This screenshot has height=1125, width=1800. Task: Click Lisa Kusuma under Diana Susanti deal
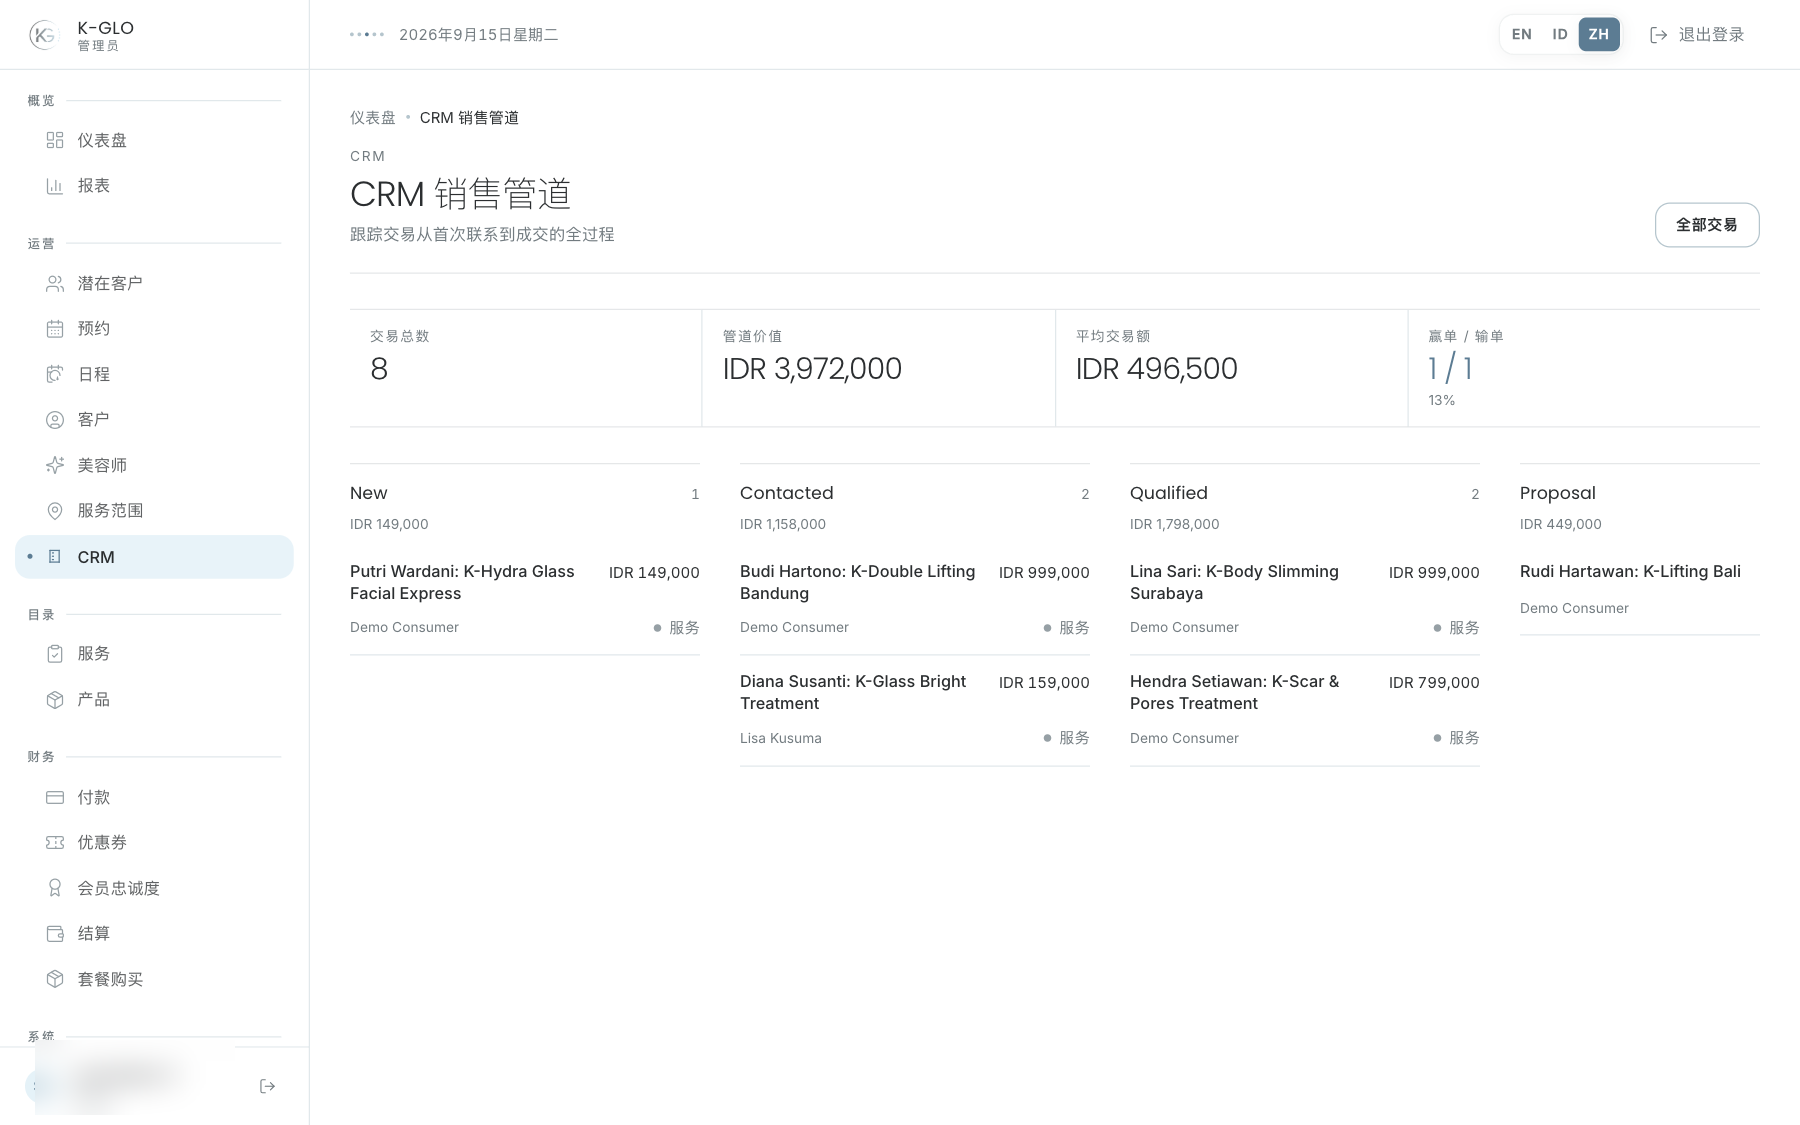point(780,738)
